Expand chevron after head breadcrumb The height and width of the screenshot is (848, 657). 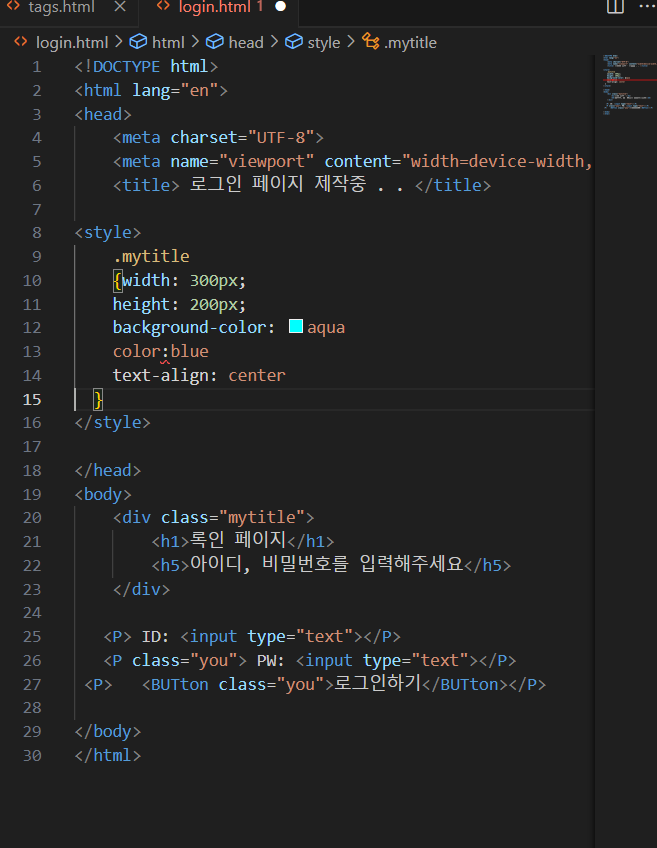point(274,42)
